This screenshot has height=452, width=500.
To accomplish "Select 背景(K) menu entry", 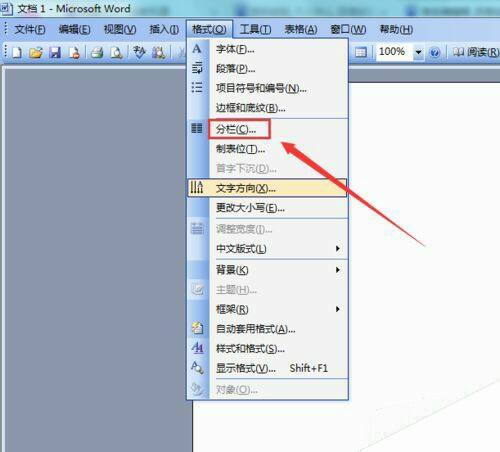I will [267, 270].
